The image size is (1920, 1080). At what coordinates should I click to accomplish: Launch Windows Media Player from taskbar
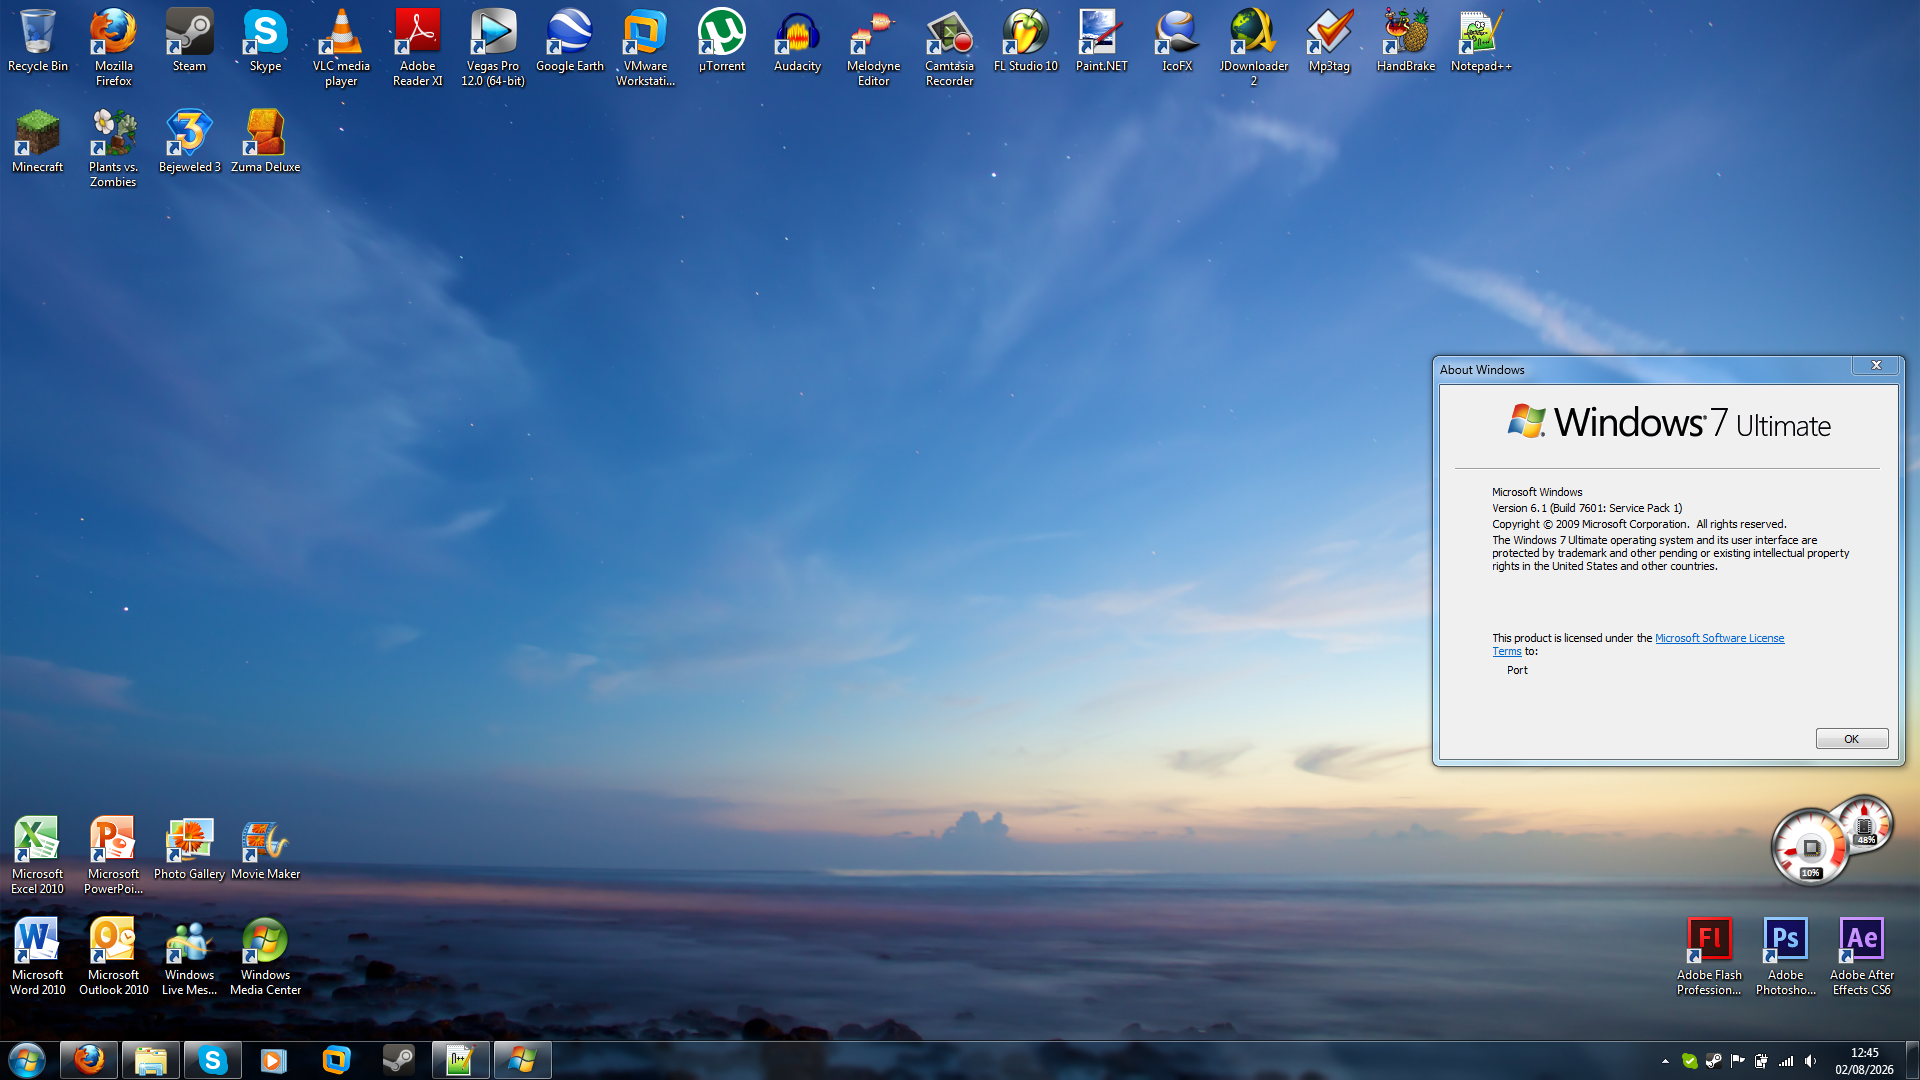coord(274,1060)
